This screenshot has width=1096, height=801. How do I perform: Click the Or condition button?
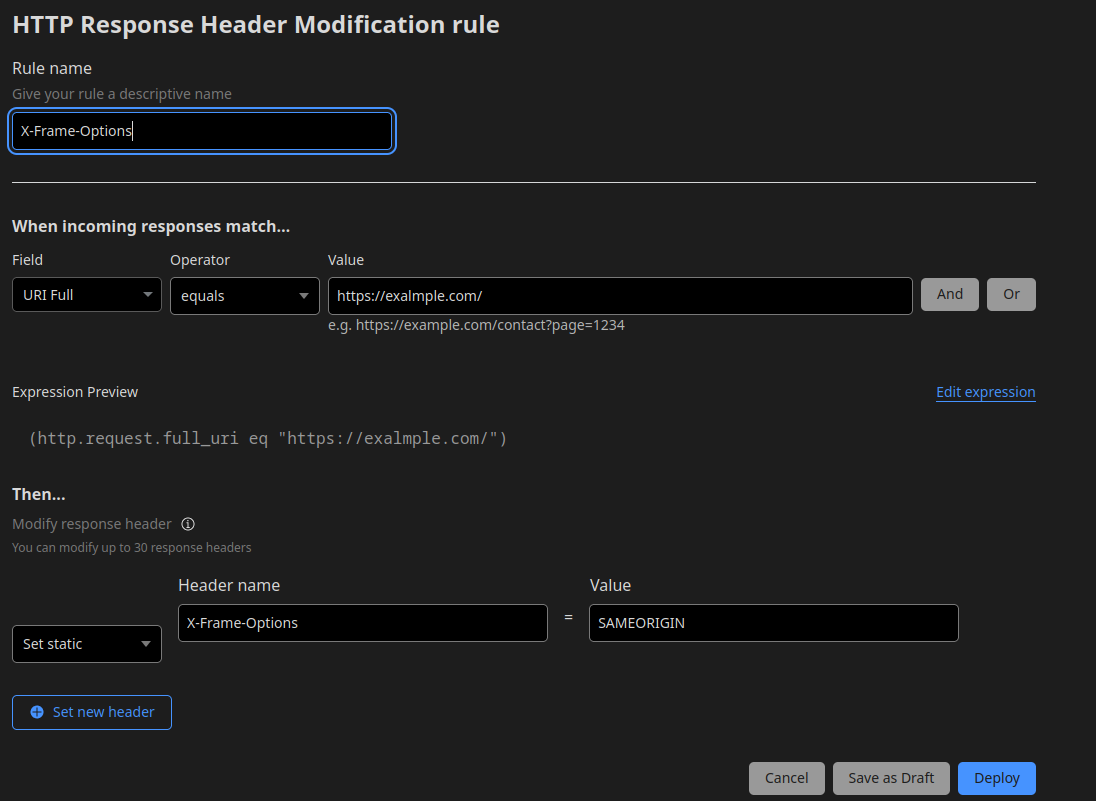pos(1010,294)
